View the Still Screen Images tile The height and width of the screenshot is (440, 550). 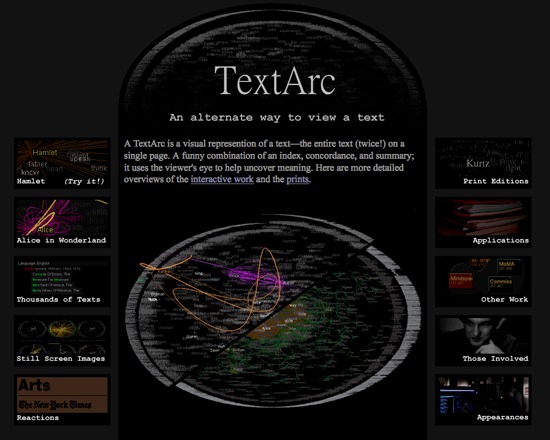(x=62, y=340)
